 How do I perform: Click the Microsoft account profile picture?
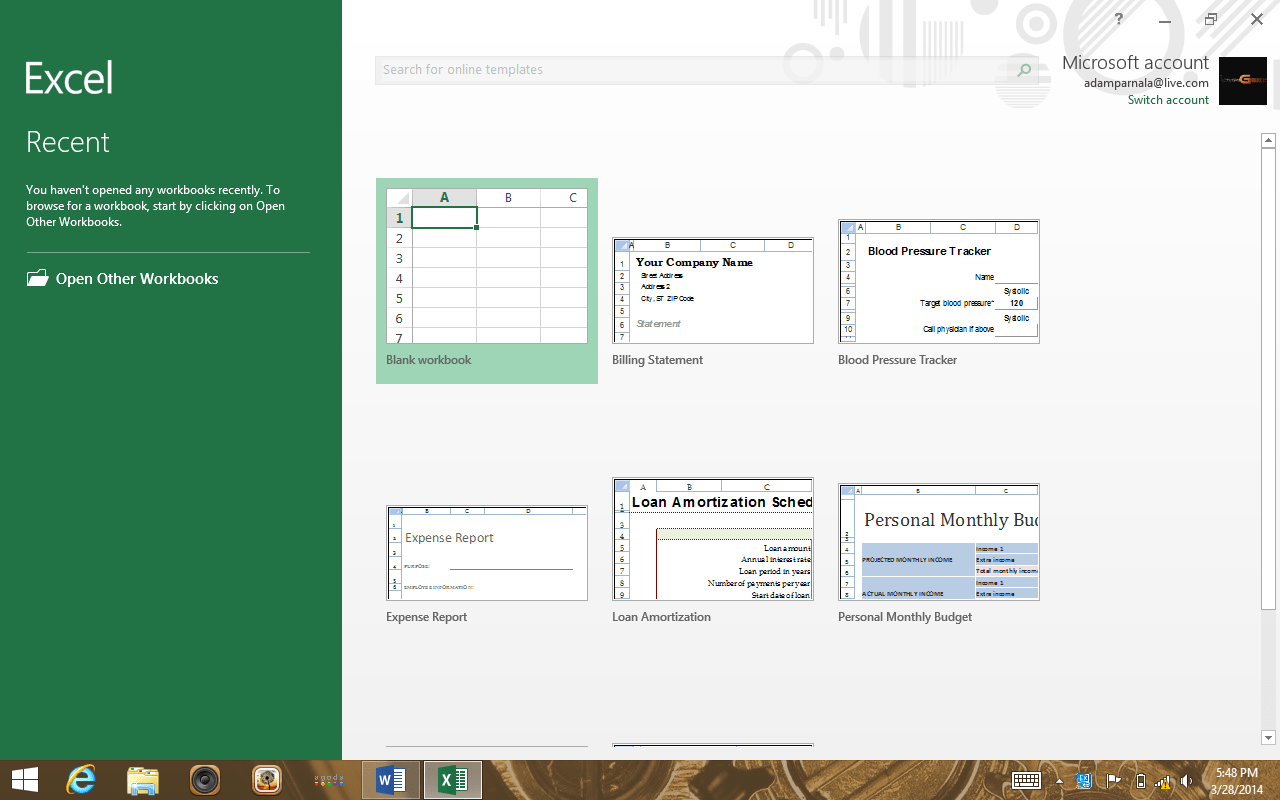tap(1243, 81)
